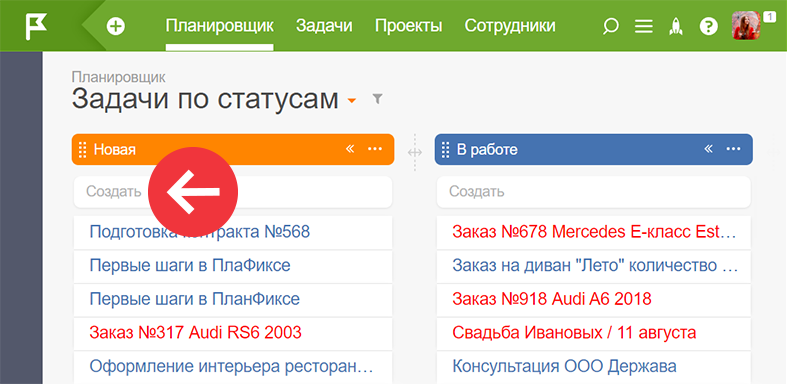Viewport: 787px width, 384px height.
Task: Open the search magnifier icon
Action: [x=610, y=26]
